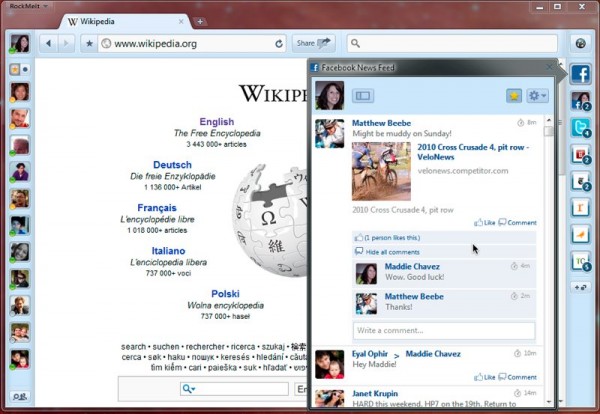Toggle favorites filter star in left friends sidebar
The width and height of the screenshot is (600, 414).
pos(15,70)
